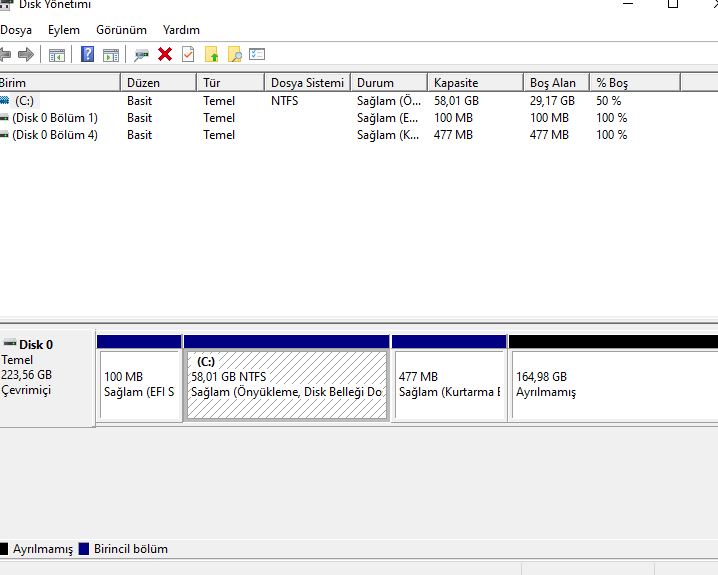Image resolution: width=718 pixels, height=575 pixels.
Task: Open the Dosya menu
Action: pos(16,30)
